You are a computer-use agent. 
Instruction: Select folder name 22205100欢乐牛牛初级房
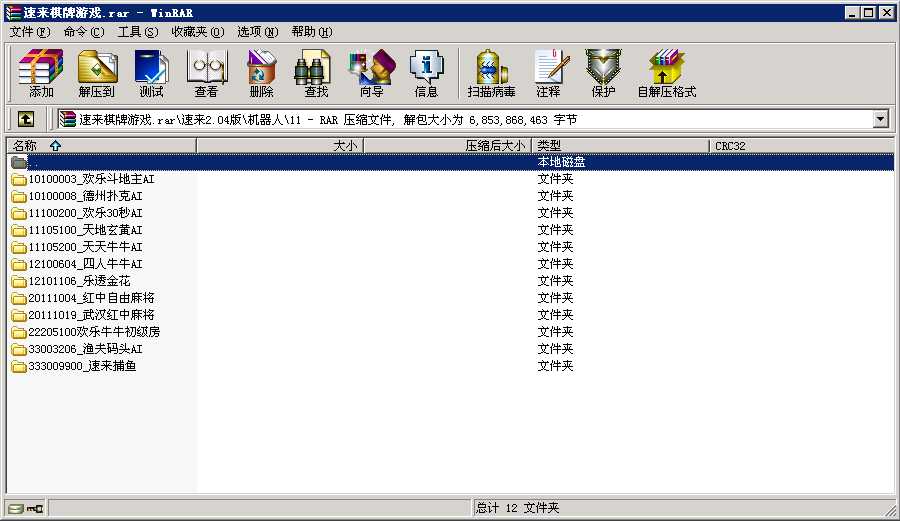pyautogui.click(x=94, y=332)
